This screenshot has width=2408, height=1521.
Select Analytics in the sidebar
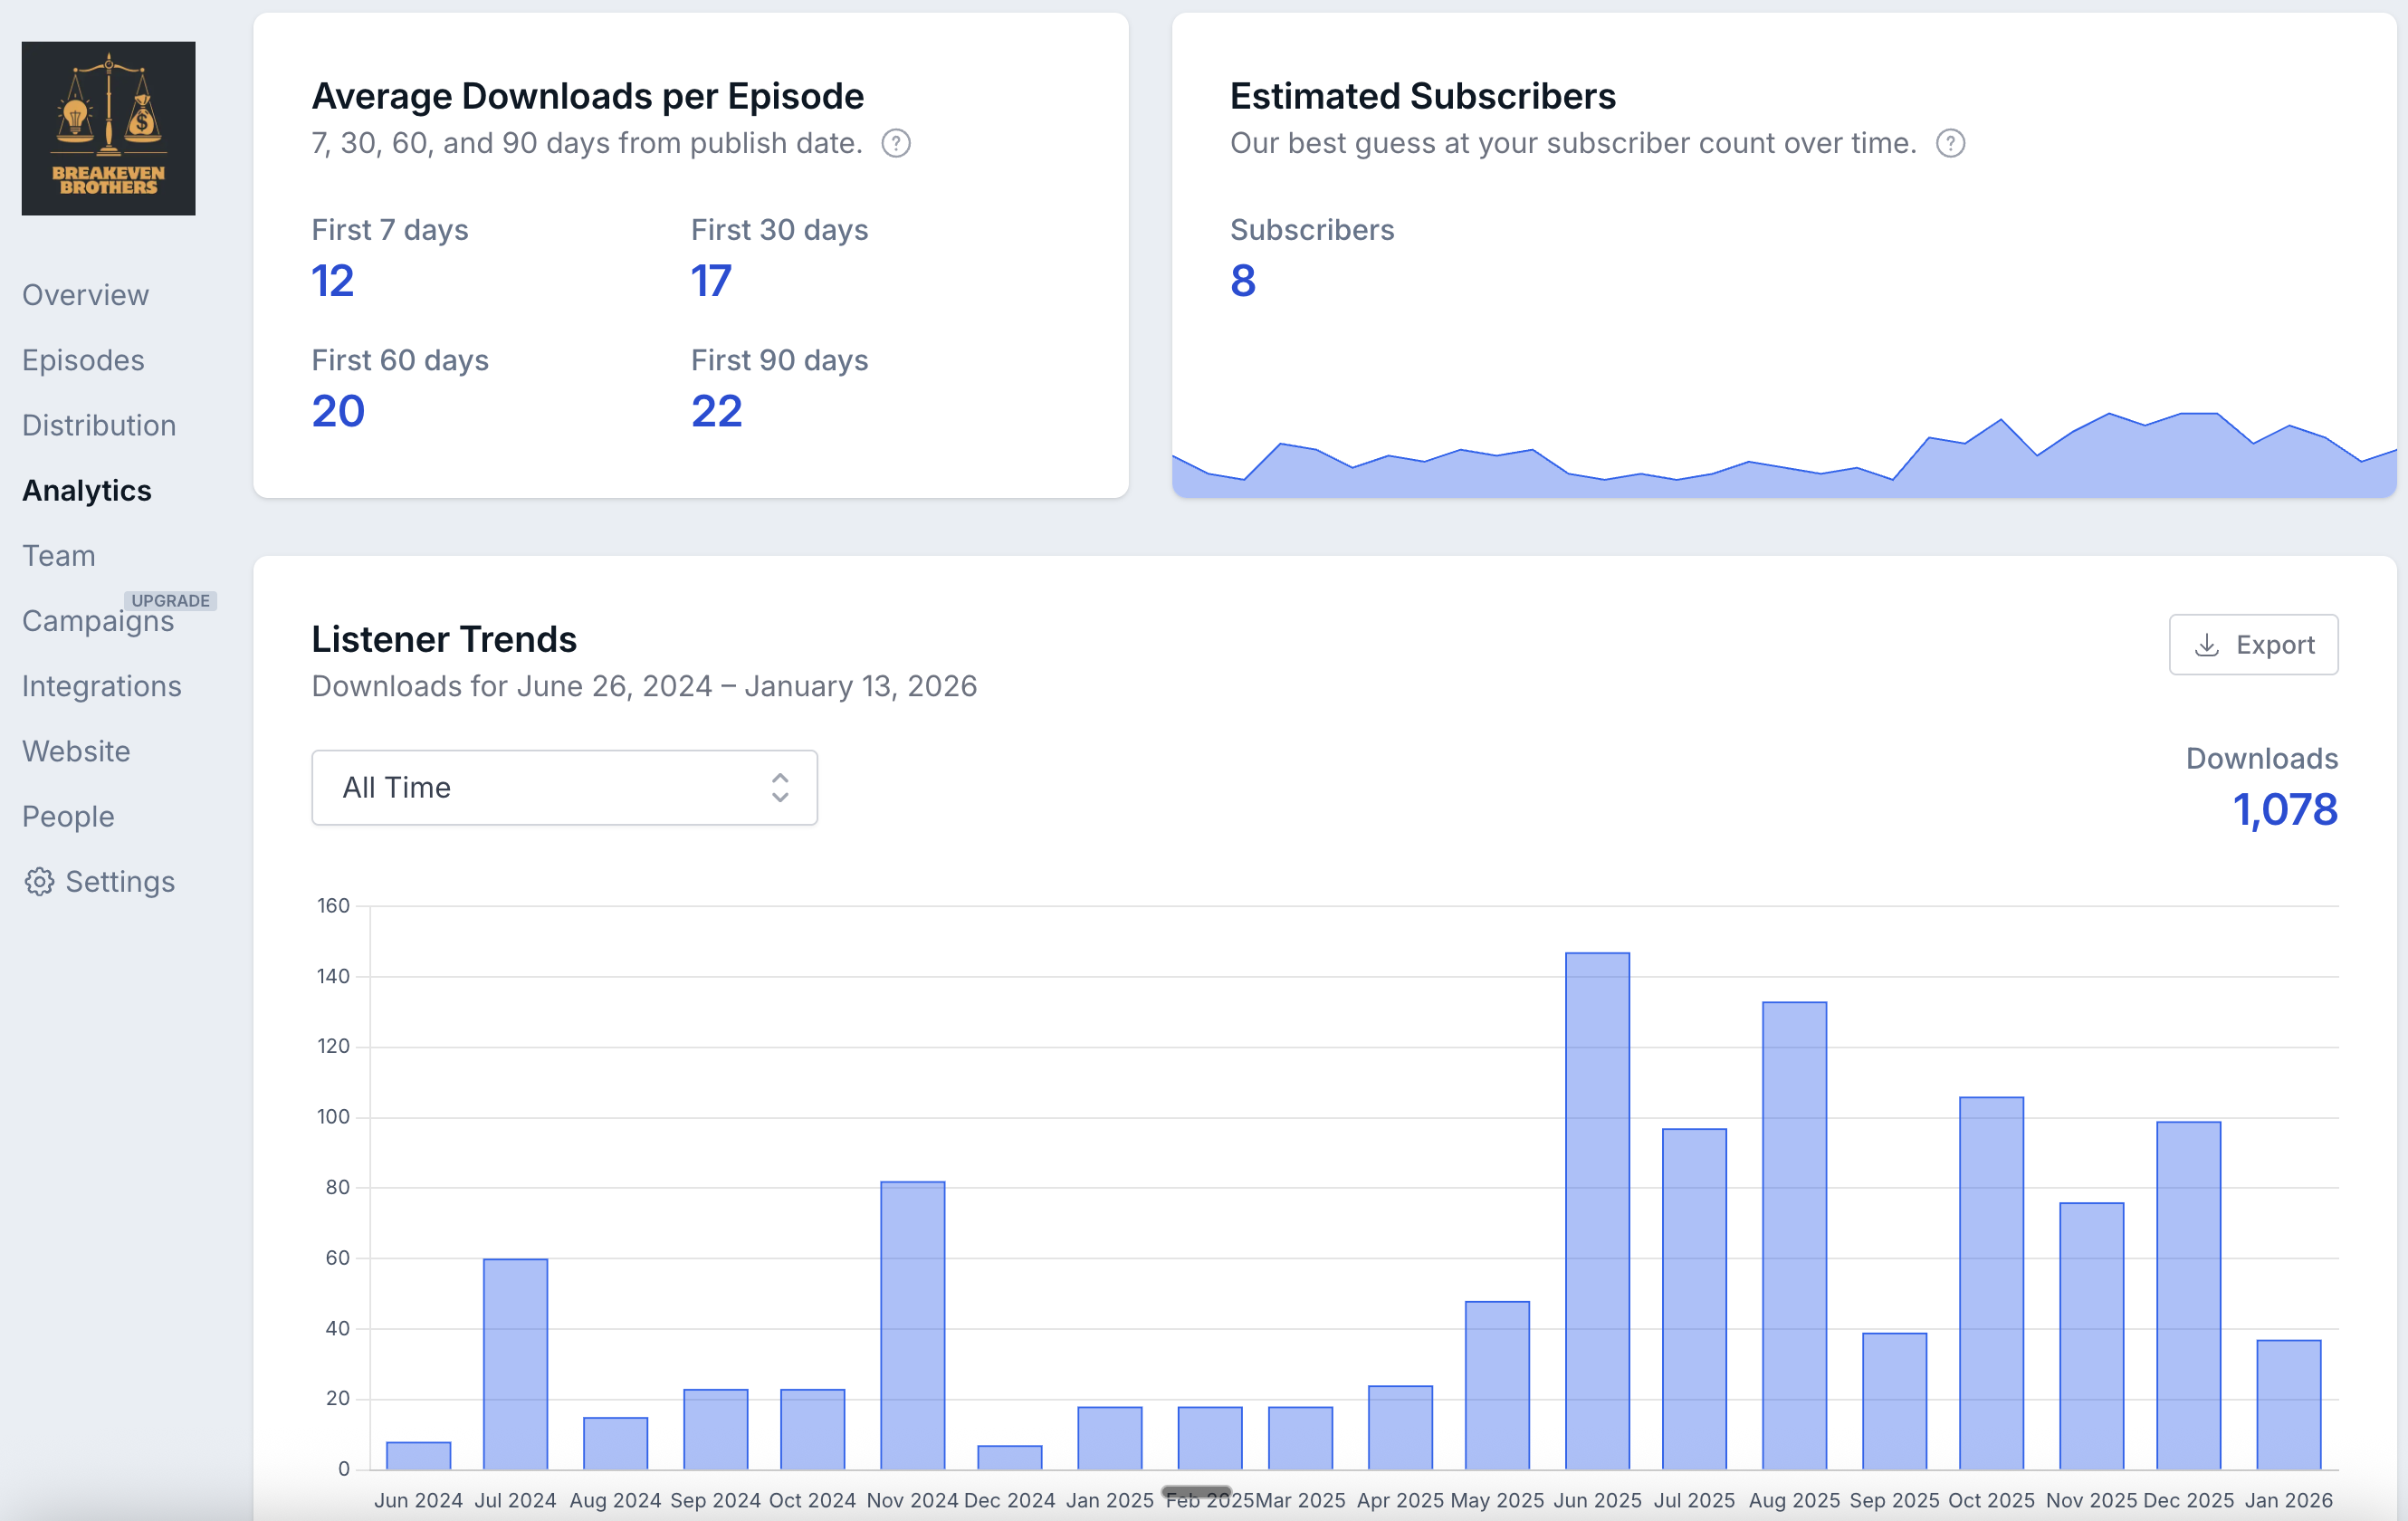pos(87,490)
